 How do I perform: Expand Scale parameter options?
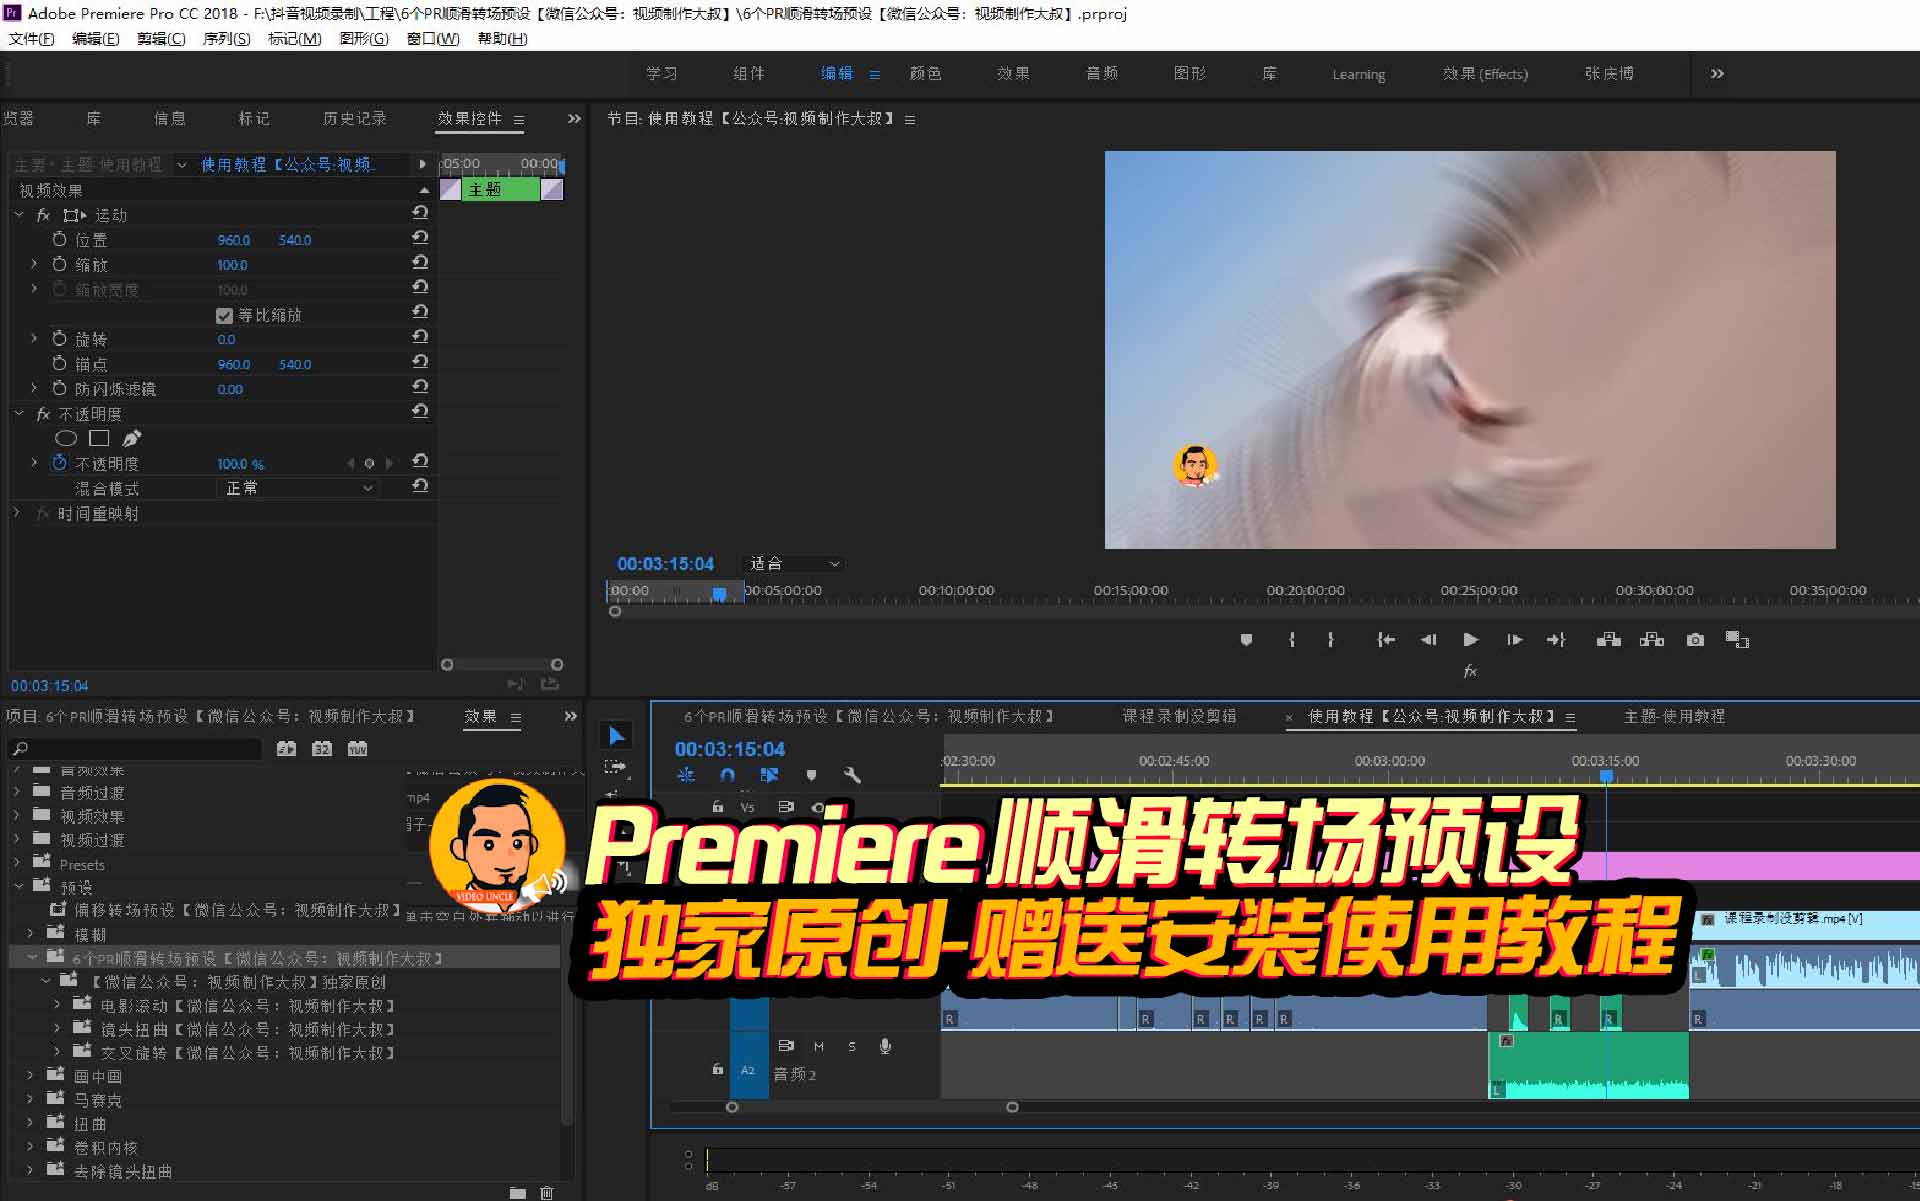(34, 264)
